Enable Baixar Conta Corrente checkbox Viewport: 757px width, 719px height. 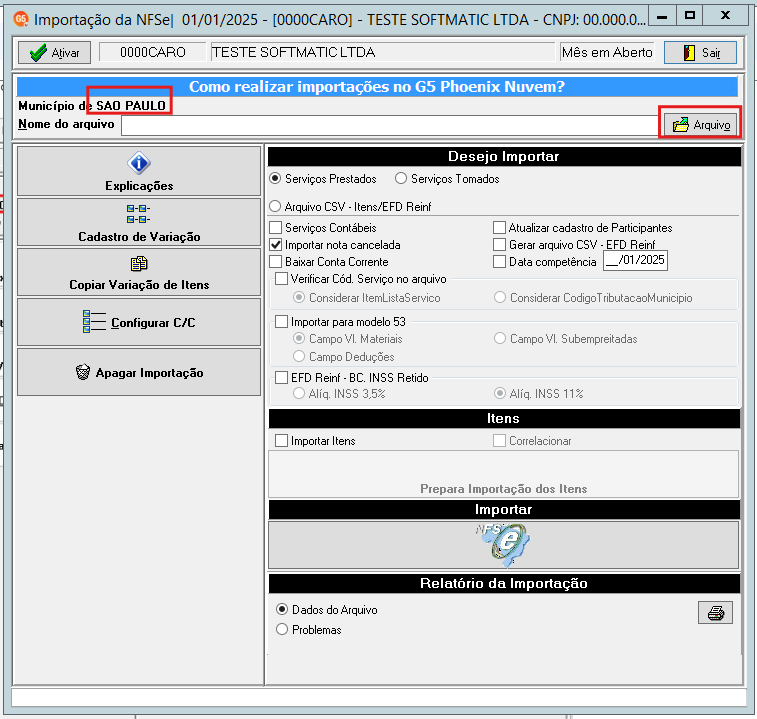pyautogui.click(x=329, y=262)
